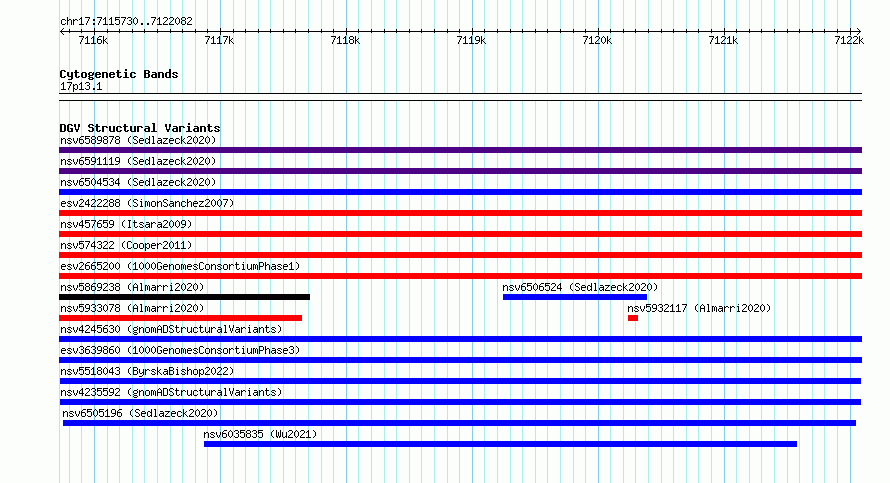Select the black bar under nsv5869238
The width and height of the screenshot is (890, 483).
tap(184, 297)
